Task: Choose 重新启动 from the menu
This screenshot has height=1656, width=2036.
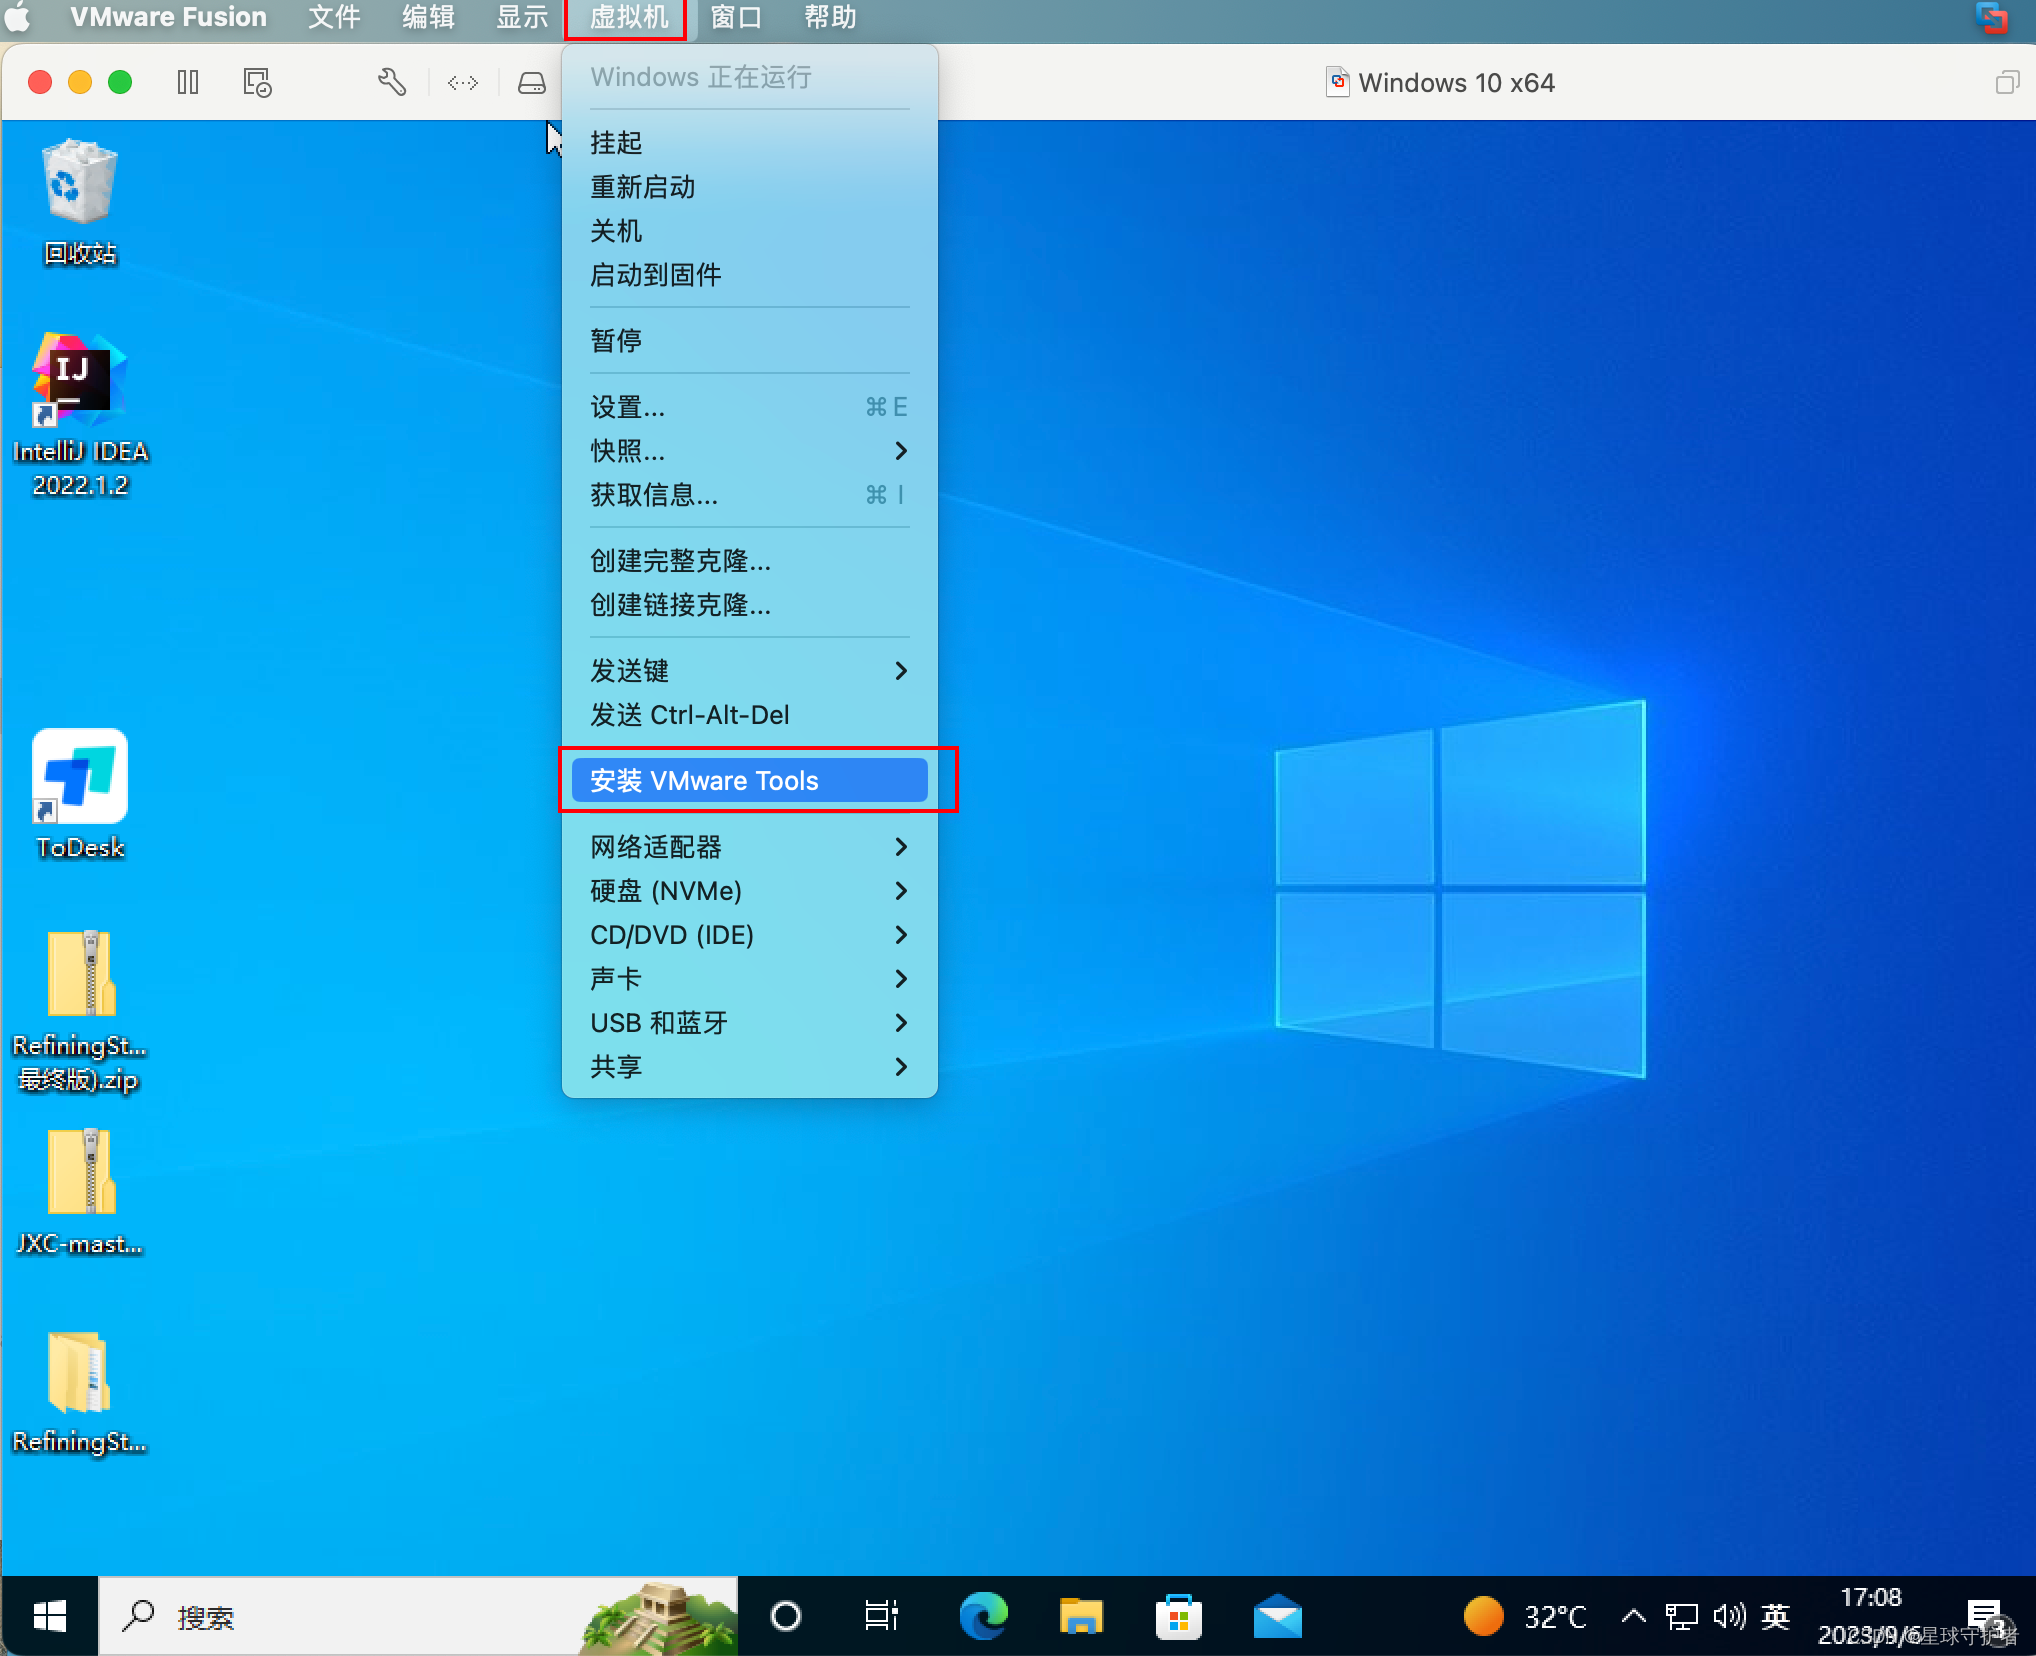Action: (749, 187)
